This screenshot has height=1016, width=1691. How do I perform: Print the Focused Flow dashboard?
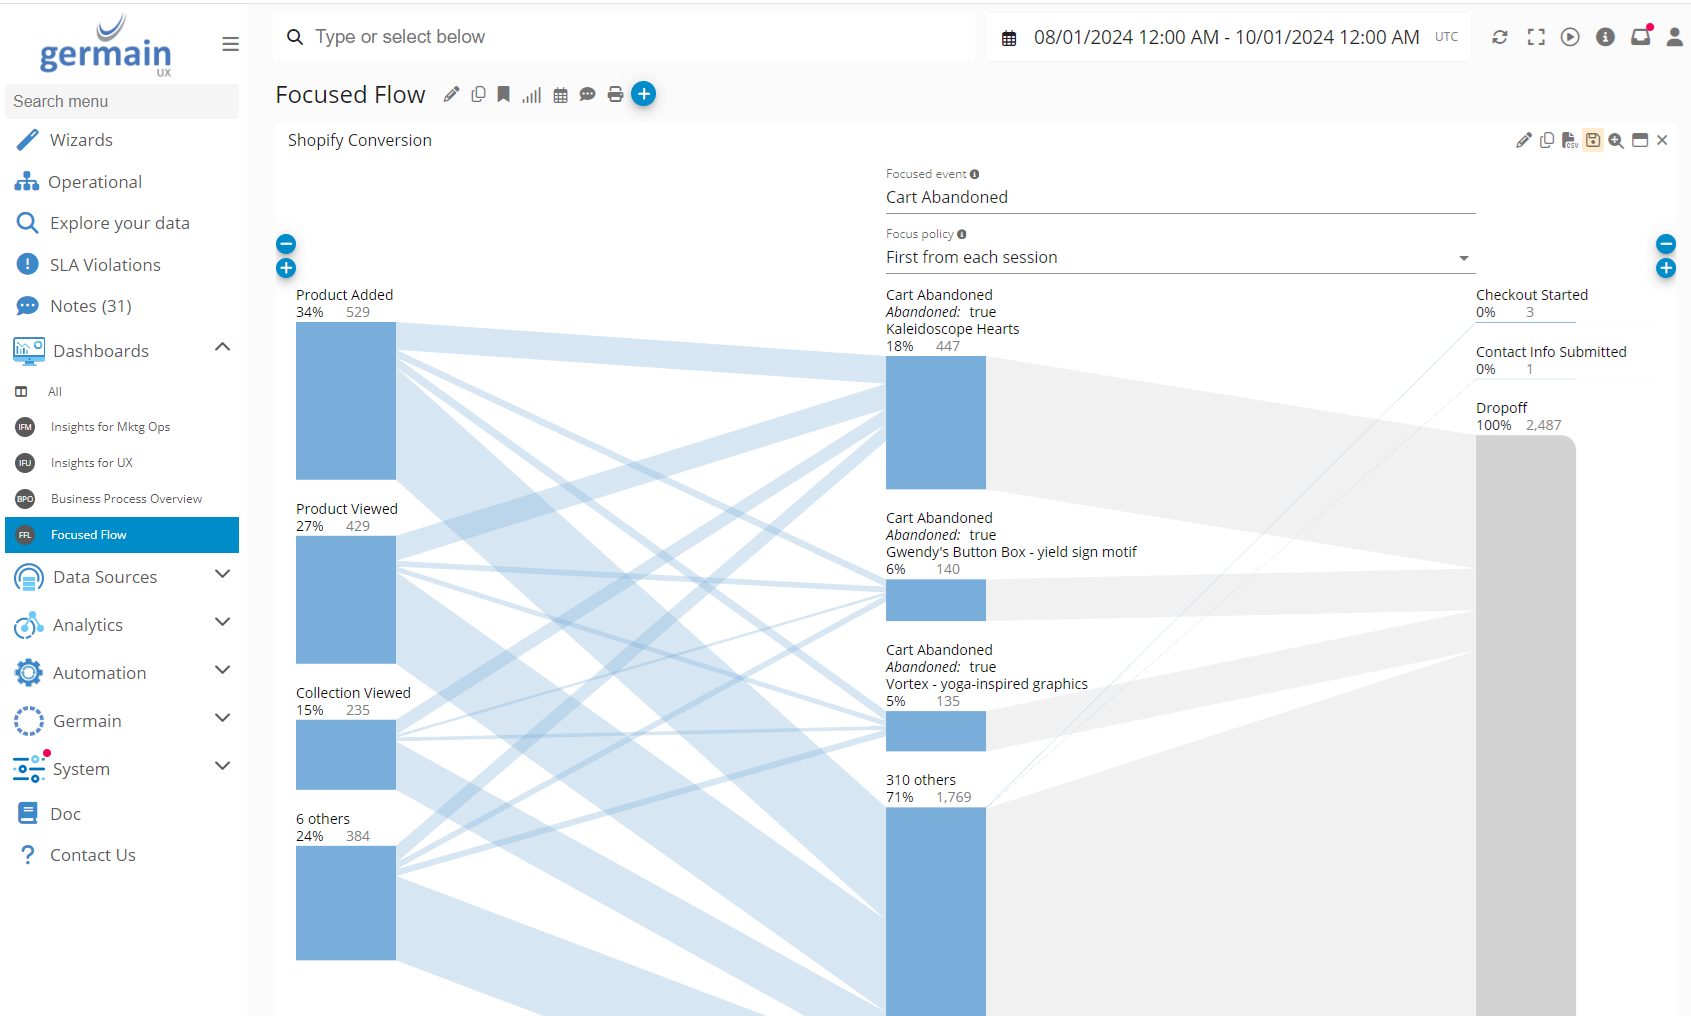(x=615, y=94)
